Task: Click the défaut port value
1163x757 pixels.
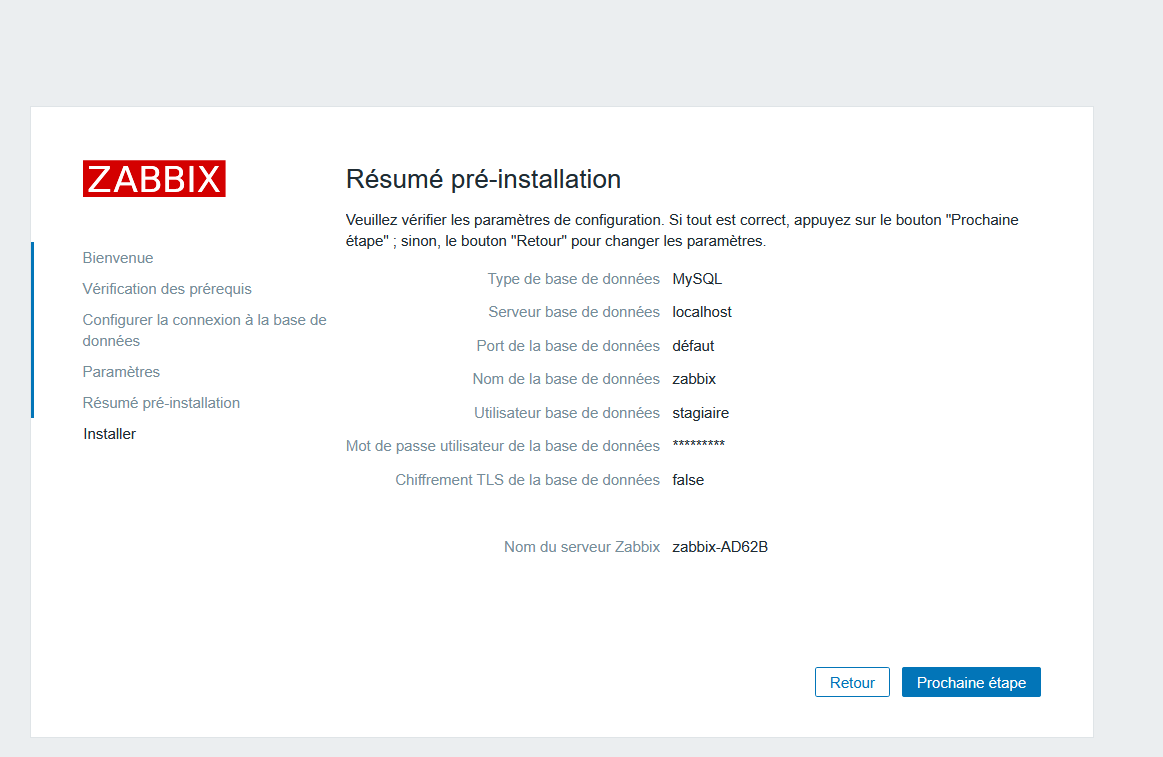Action: click(691, 345)
